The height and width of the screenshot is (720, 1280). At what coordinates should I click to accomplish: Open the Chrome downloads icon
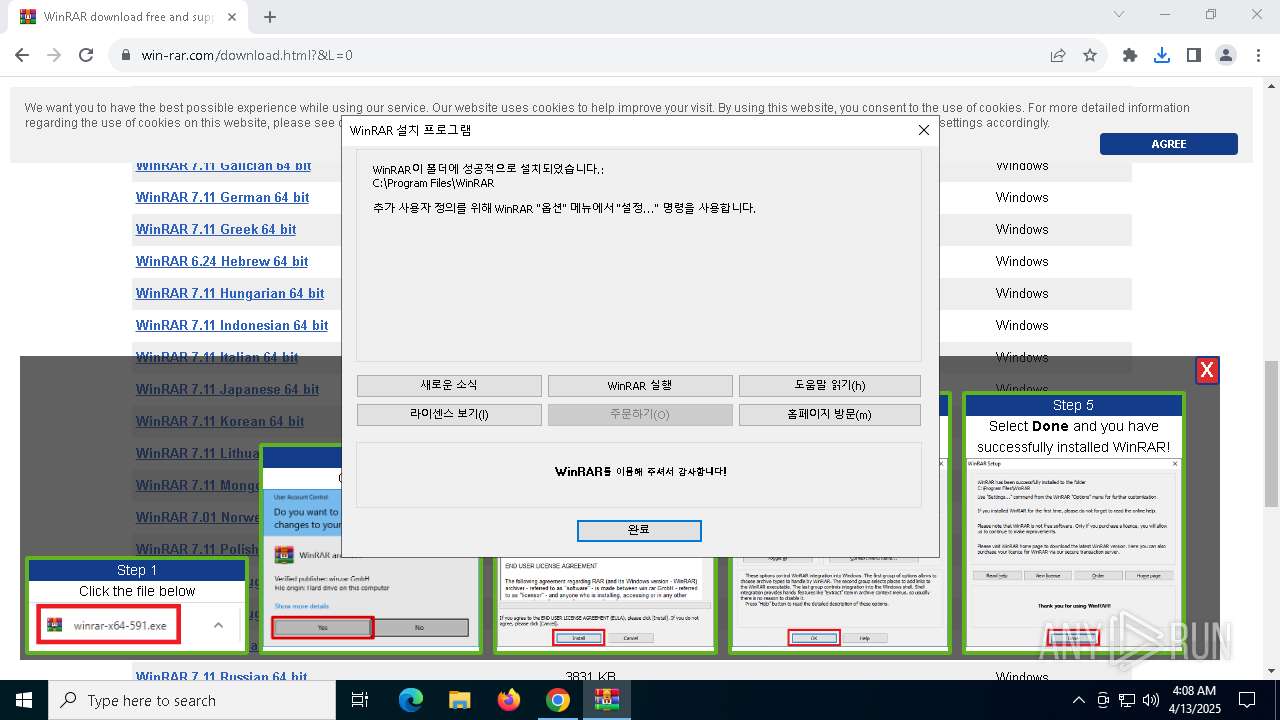1162,55
